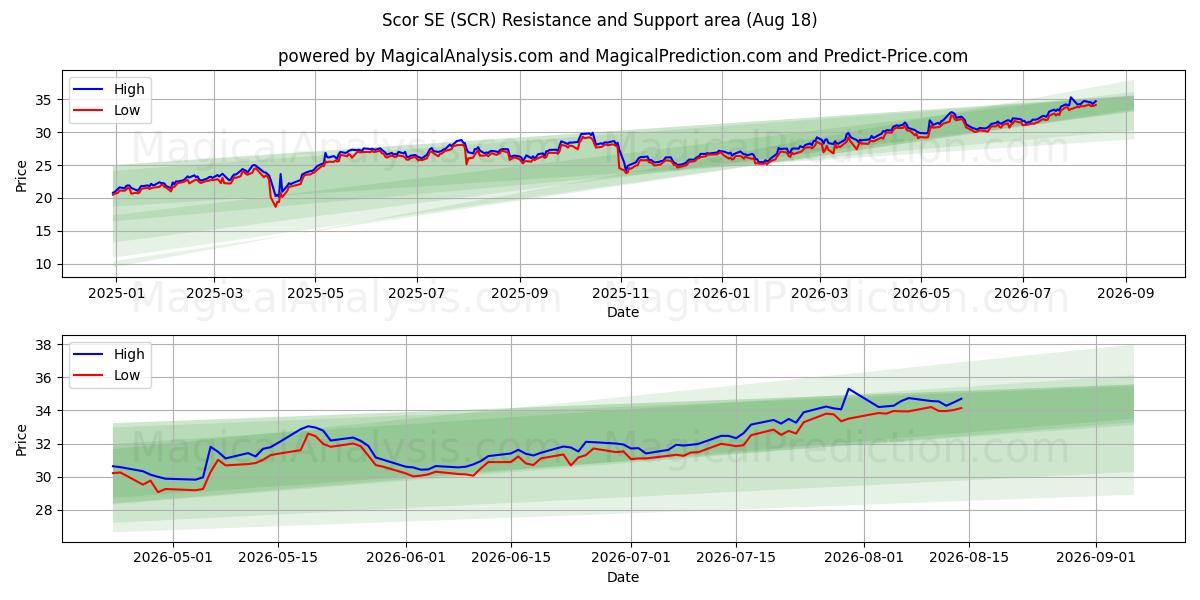Click the price tick '25' on the top chart
Screen dimensions: 1200x600
(46, 166)
